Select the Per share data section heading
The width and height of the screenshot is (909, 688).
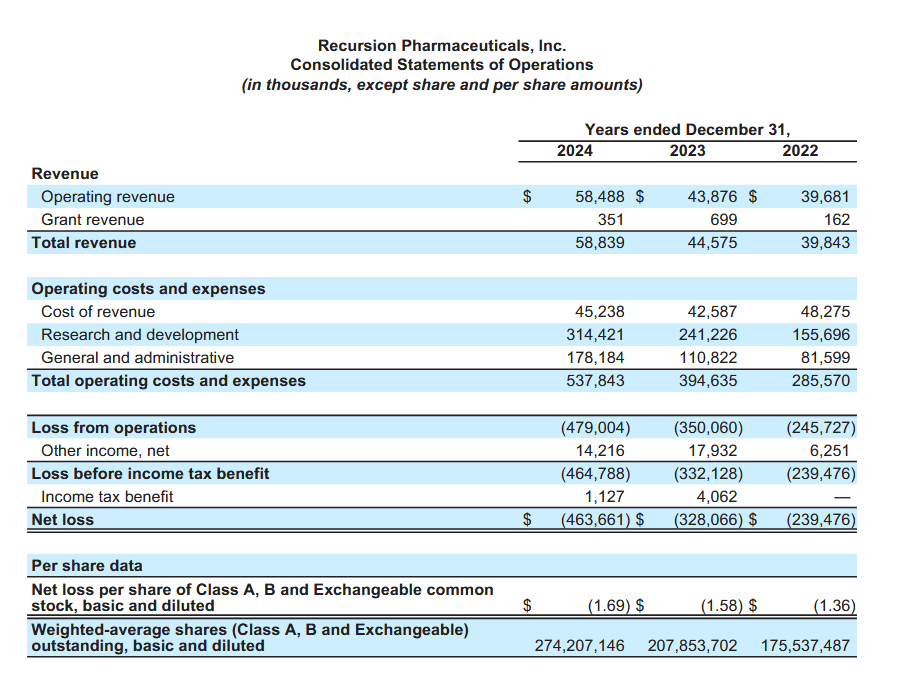(87, 566)
